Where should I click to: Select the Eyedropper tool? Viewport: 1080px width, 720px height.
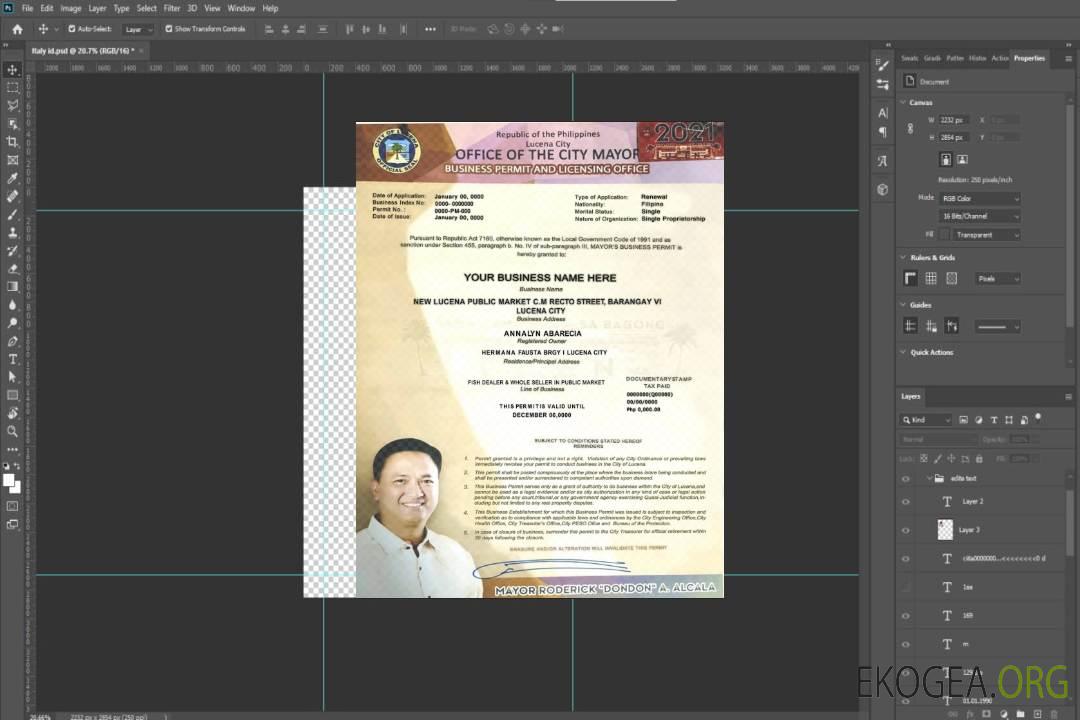coord(12,178)
